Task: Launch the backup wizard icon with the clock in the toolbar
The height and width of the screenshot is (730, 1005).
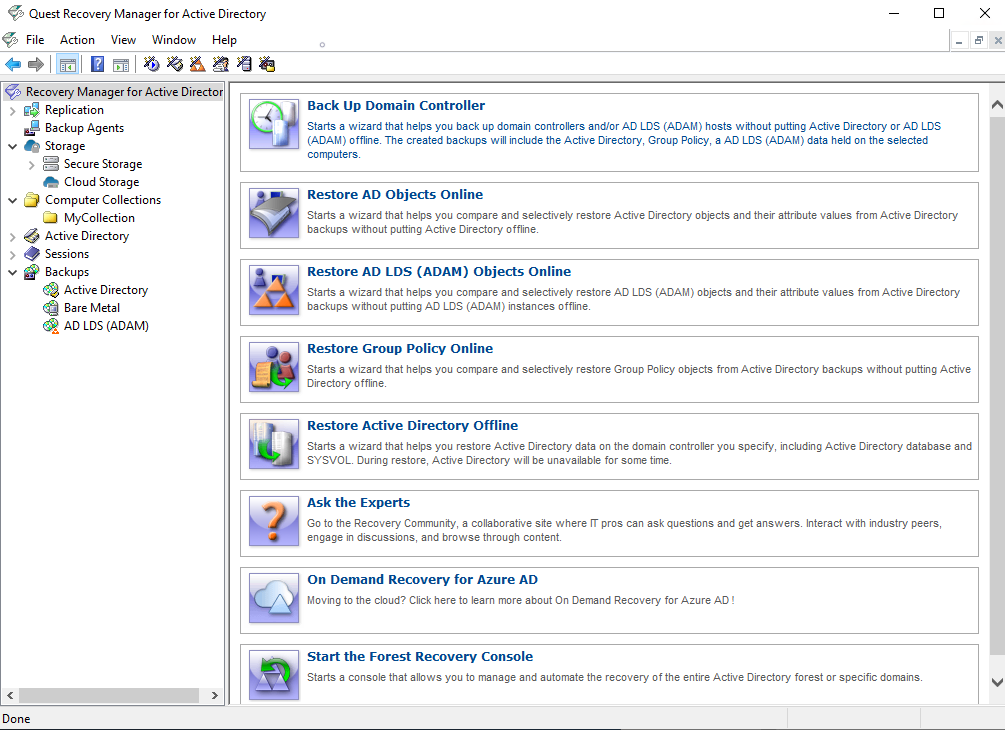Action: [151, 64]
